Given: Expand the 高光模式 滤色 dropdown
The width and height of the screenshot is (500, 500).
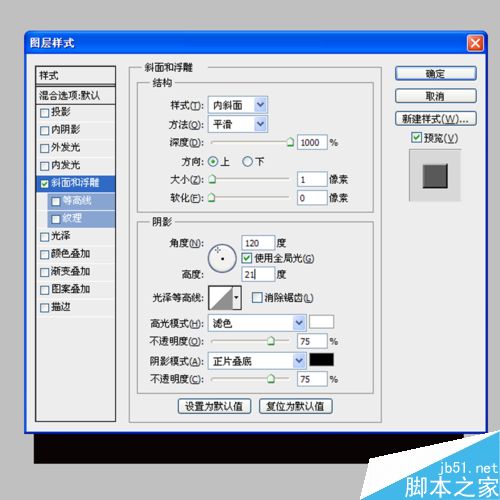Looking at the screenshot, I should pyautogui.click(x=257, y=323).
